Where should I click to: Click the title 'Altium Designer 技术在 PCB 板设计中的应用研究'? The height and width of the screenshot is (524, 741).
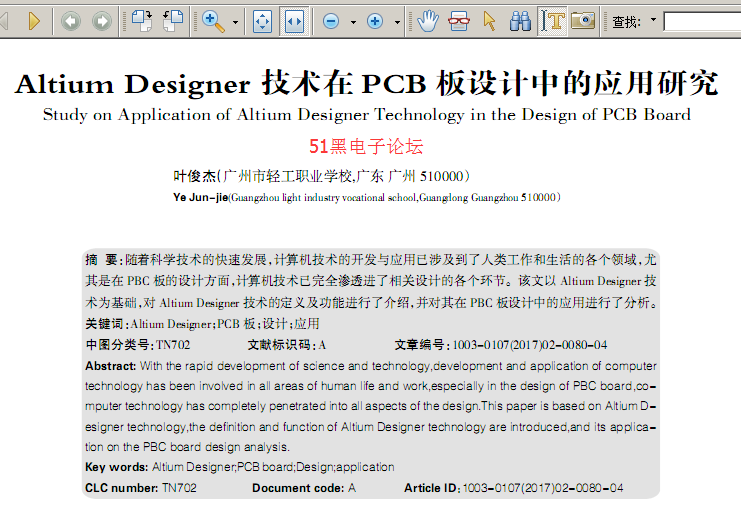pyautogui.click(x=366, y=84)
